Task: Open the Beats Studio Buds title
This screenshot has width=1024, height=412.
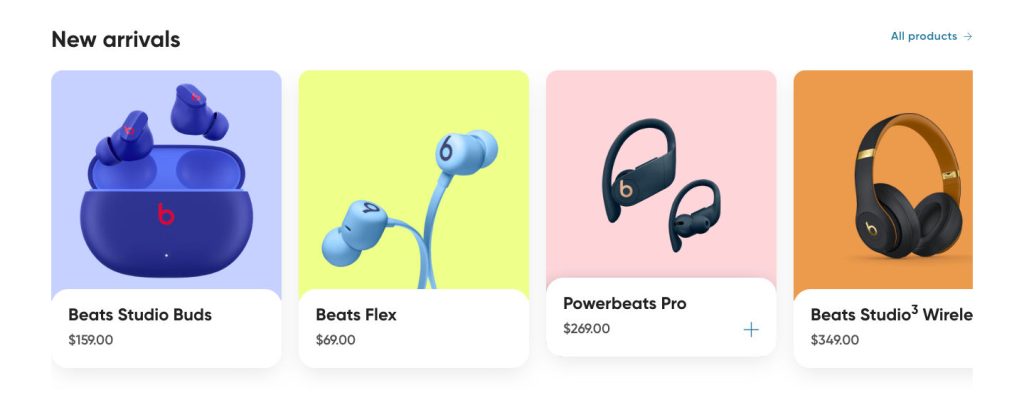Action: [x=140, y=315]
